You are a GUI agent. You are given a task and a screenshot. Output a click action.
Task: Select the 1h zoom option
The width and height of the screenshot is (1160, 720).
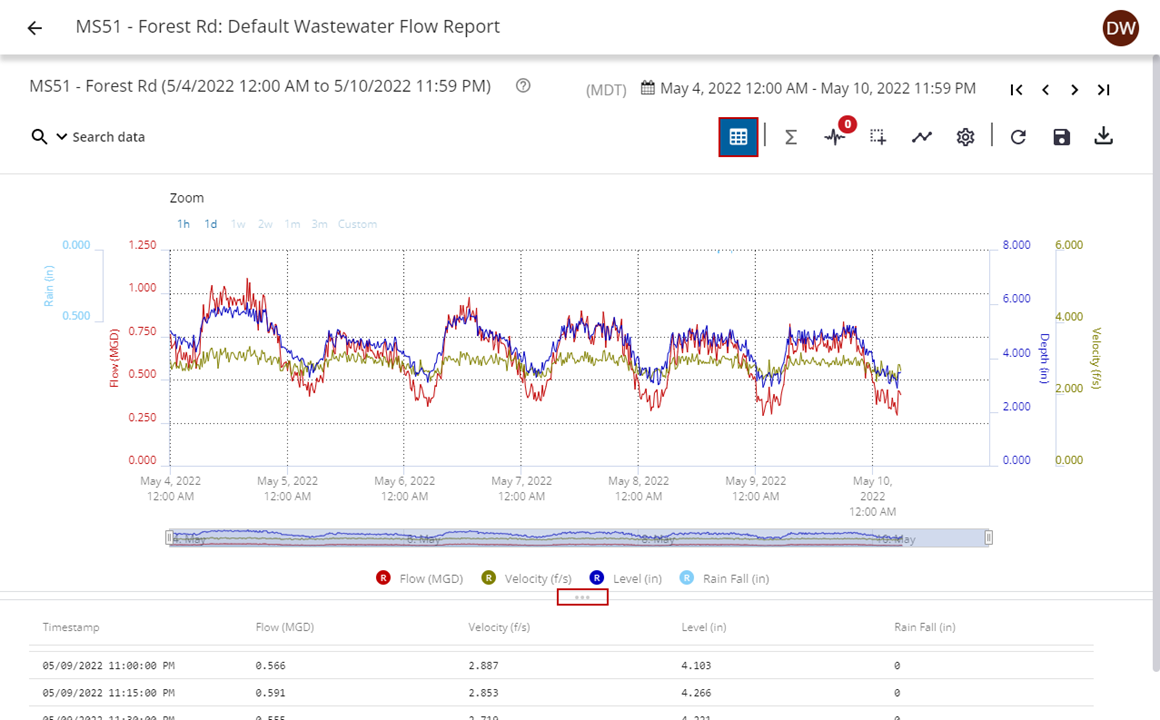(x=183, y=224)
